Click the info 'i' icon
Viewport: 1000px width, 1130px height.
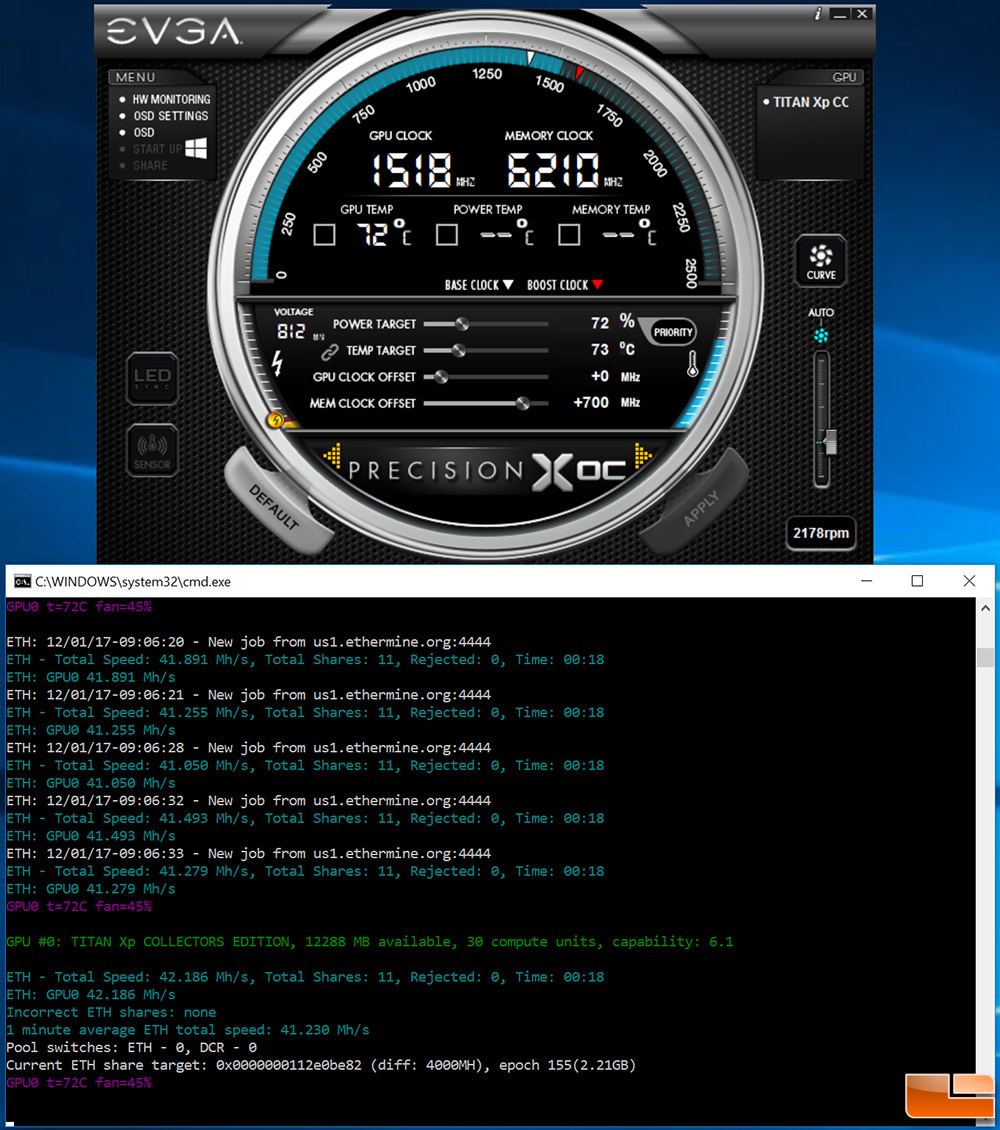818,14
